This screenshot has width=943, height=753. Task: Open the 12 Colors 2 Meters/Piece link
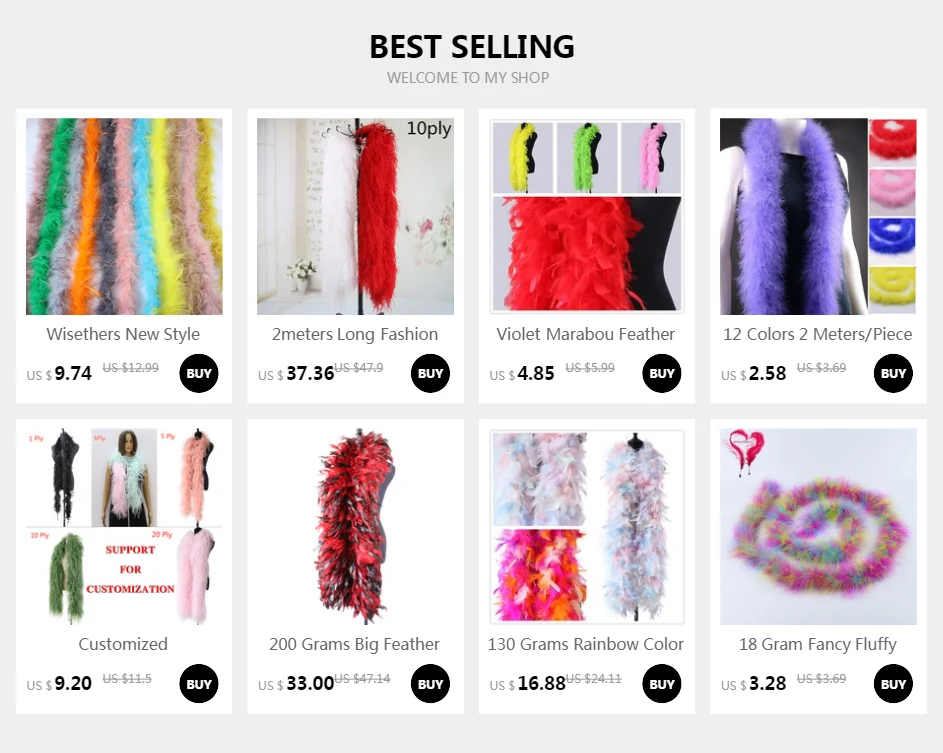[x=818, y=334]
